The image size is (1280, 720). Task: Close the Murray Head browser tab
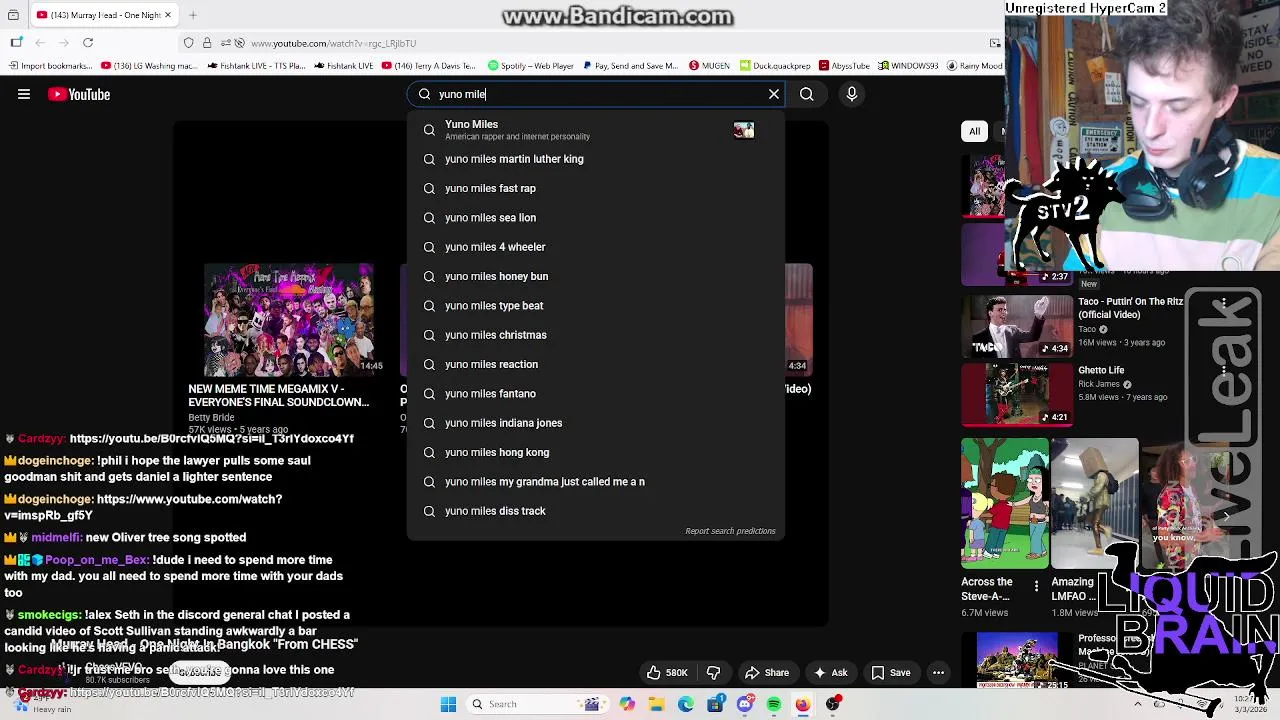click(x=167, y=15)
